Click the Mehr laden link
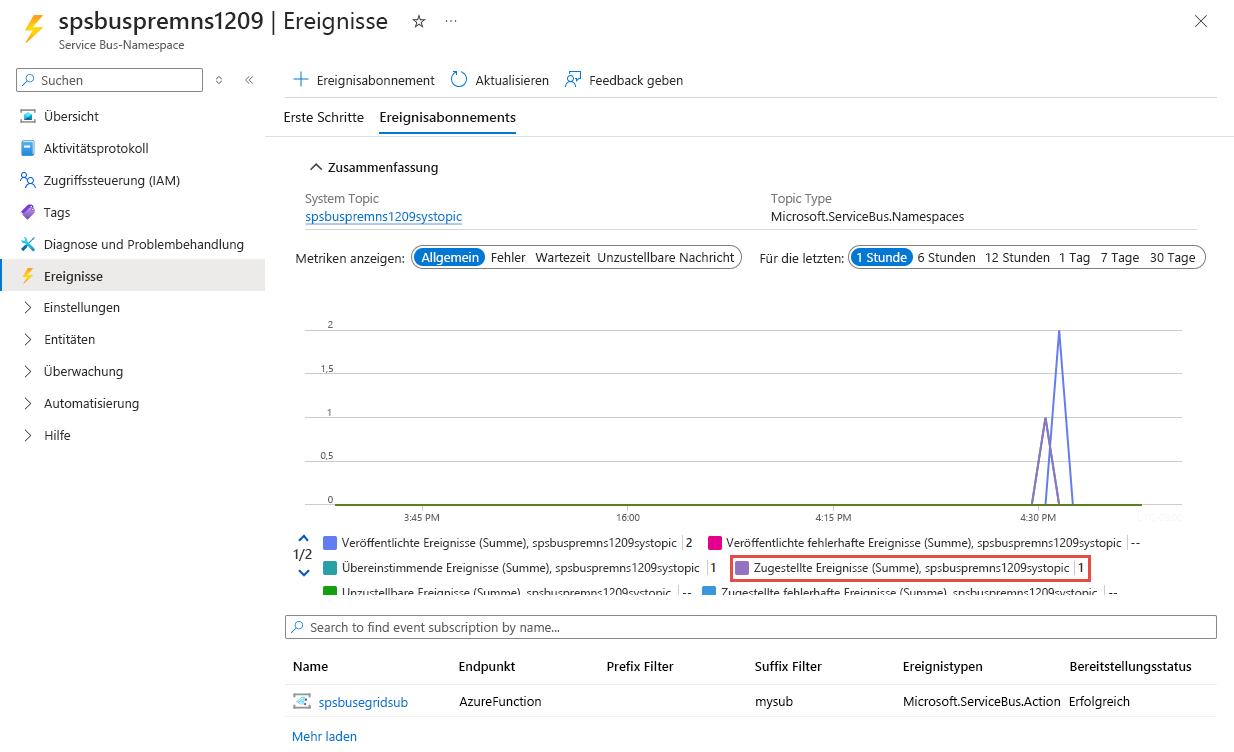1234x752 pixels. click(324, 736)
